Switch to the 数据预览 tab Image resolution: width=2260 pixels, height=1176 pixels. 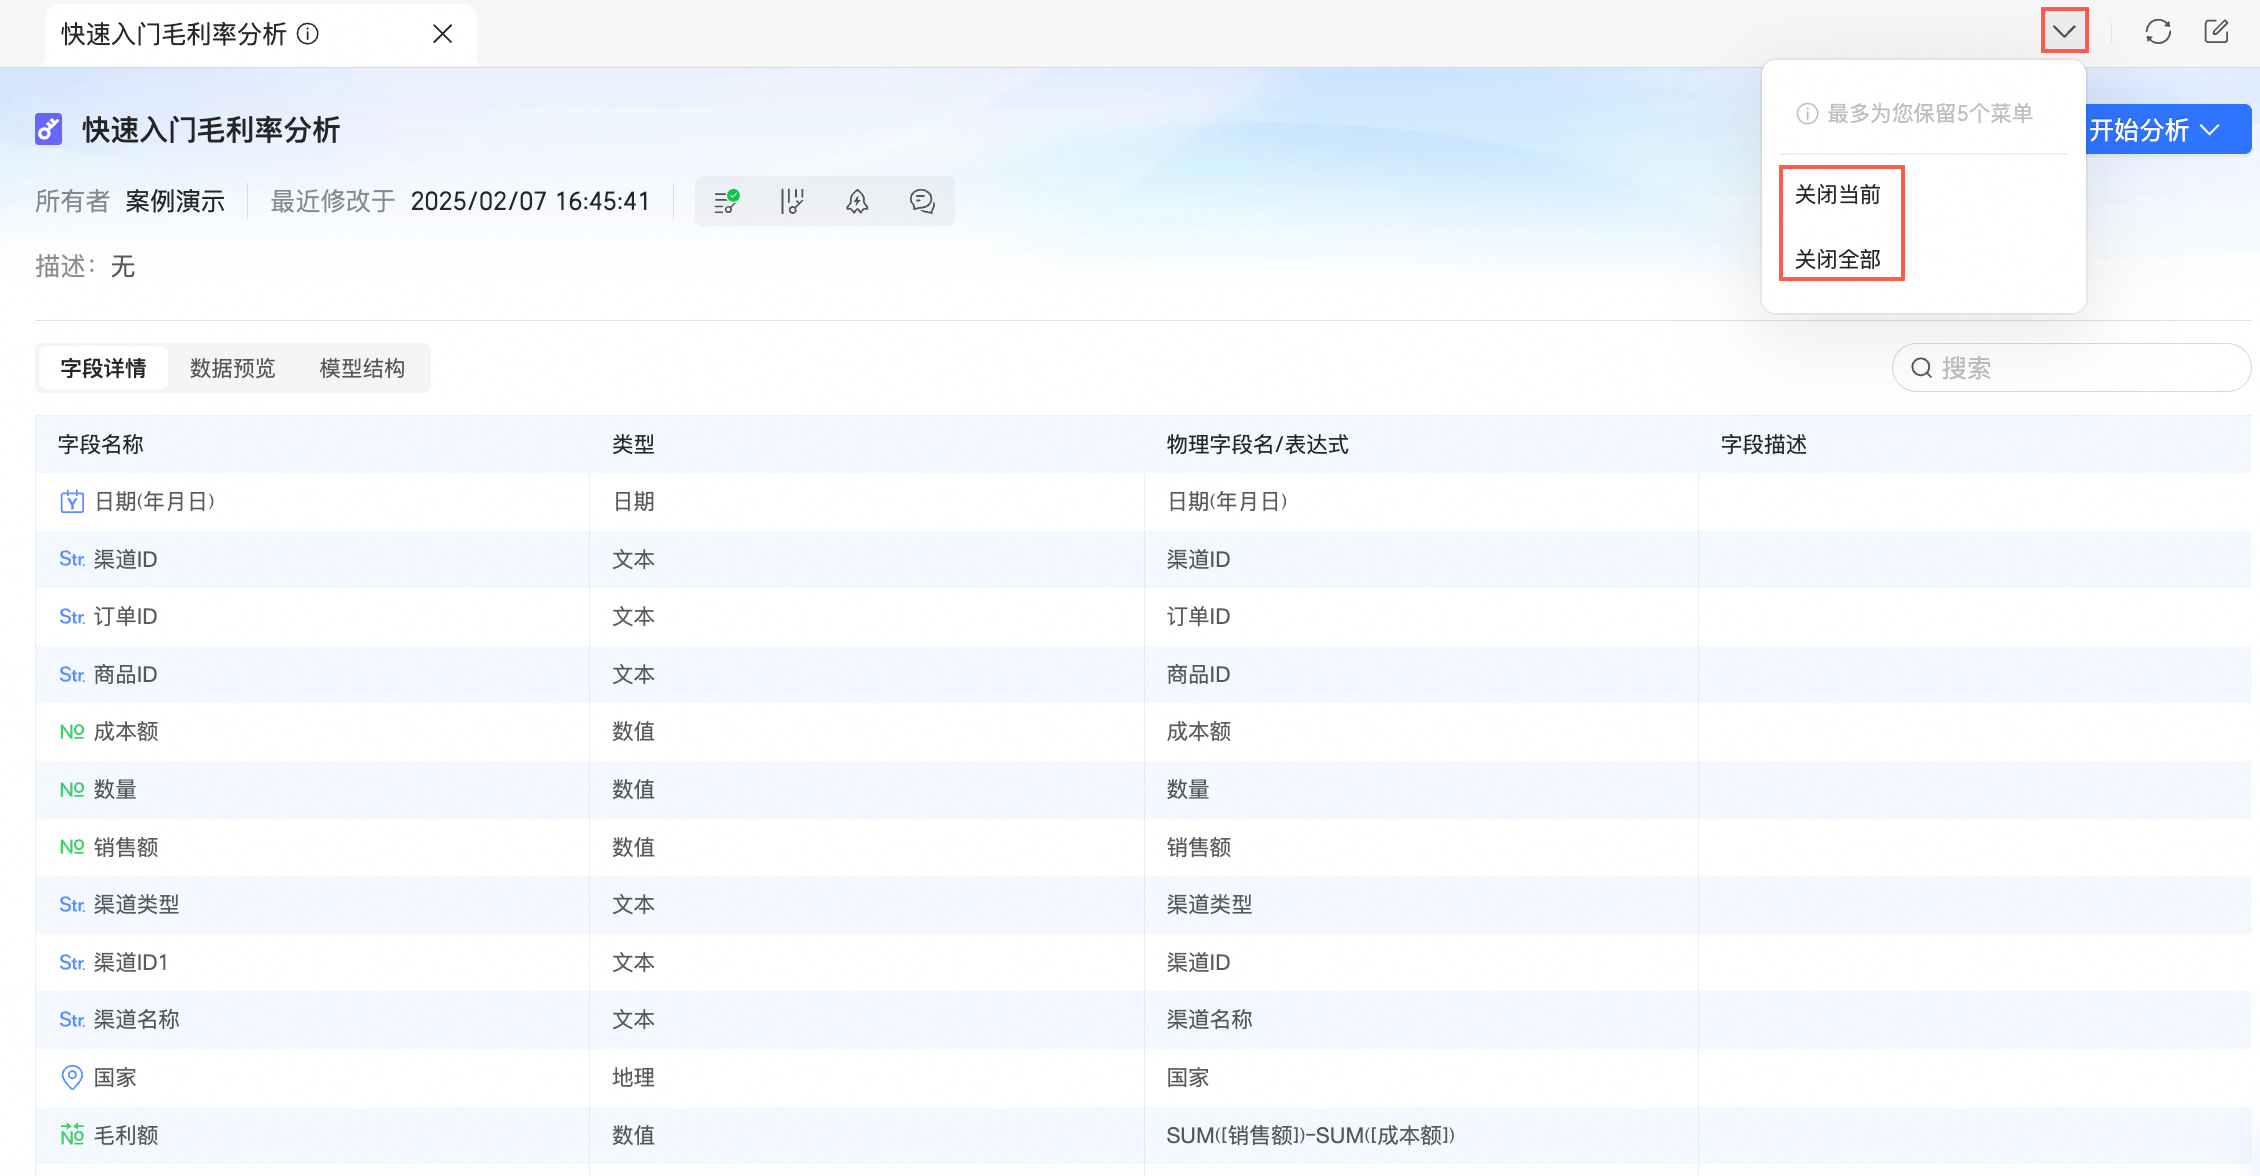click(x=232, y=368)
